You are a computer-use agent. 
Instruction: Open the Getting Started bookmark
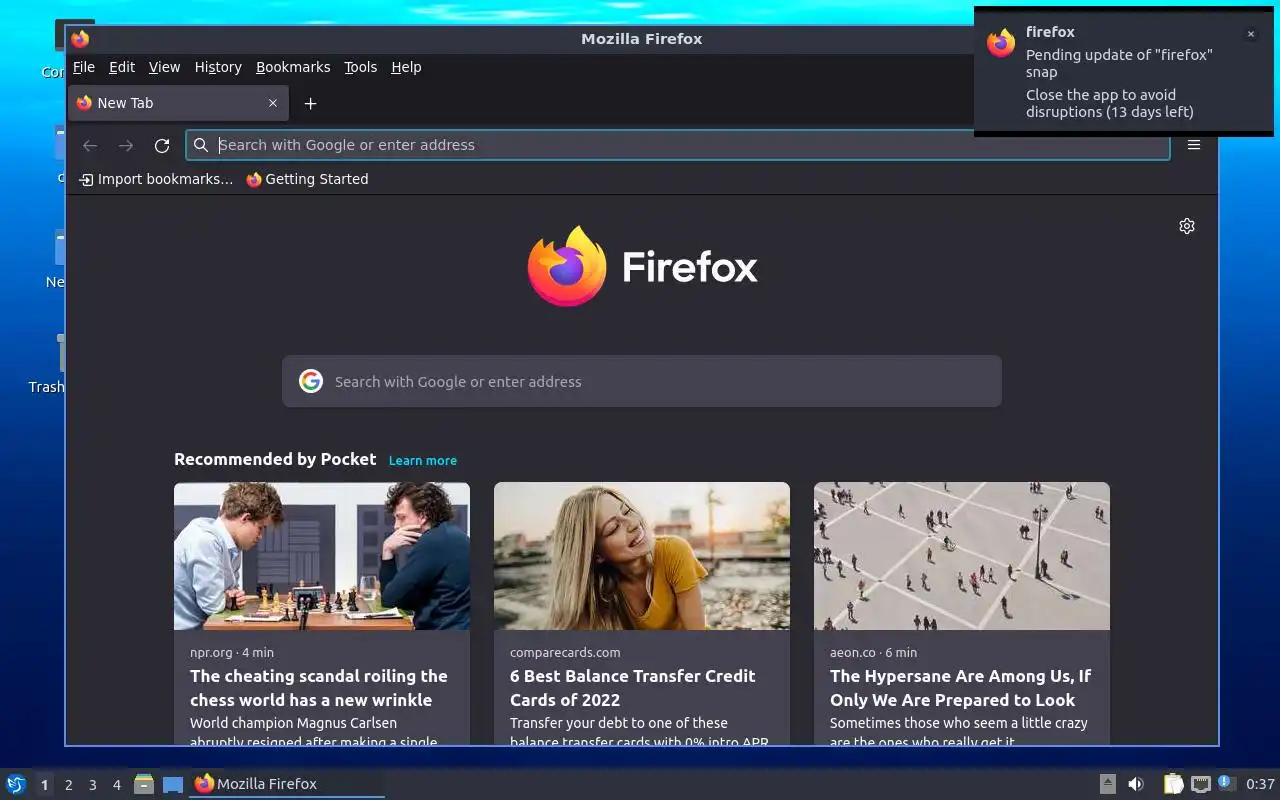[307, 179]
